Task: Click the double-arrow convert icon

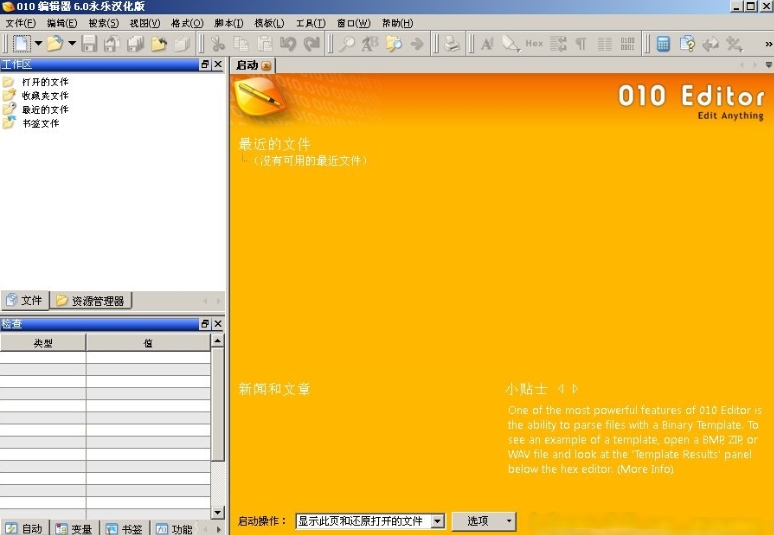Action: point(710,43)
